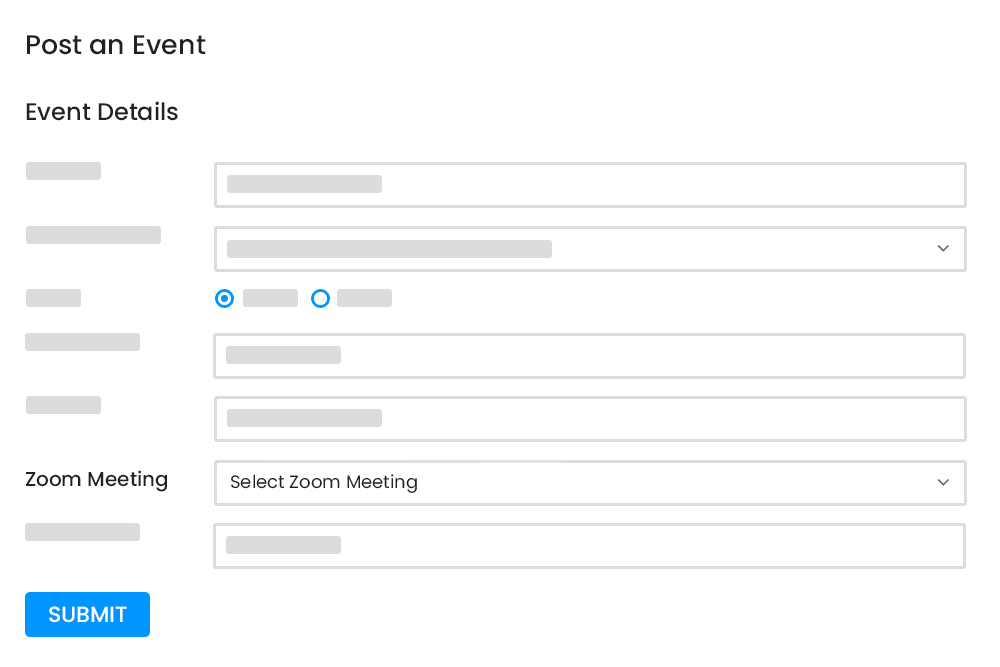Image resolution: width=1000 pixels, height=667 pixels.
Task: Select the unselected radio button option
Action: (320, 298)
